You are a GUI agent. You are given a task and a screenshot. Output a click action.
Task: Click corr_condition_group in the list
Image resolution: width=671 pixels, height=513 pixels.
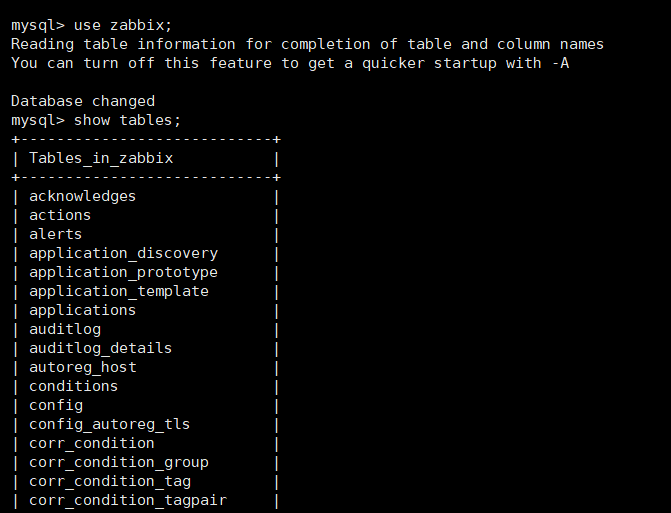coord(119,463)
